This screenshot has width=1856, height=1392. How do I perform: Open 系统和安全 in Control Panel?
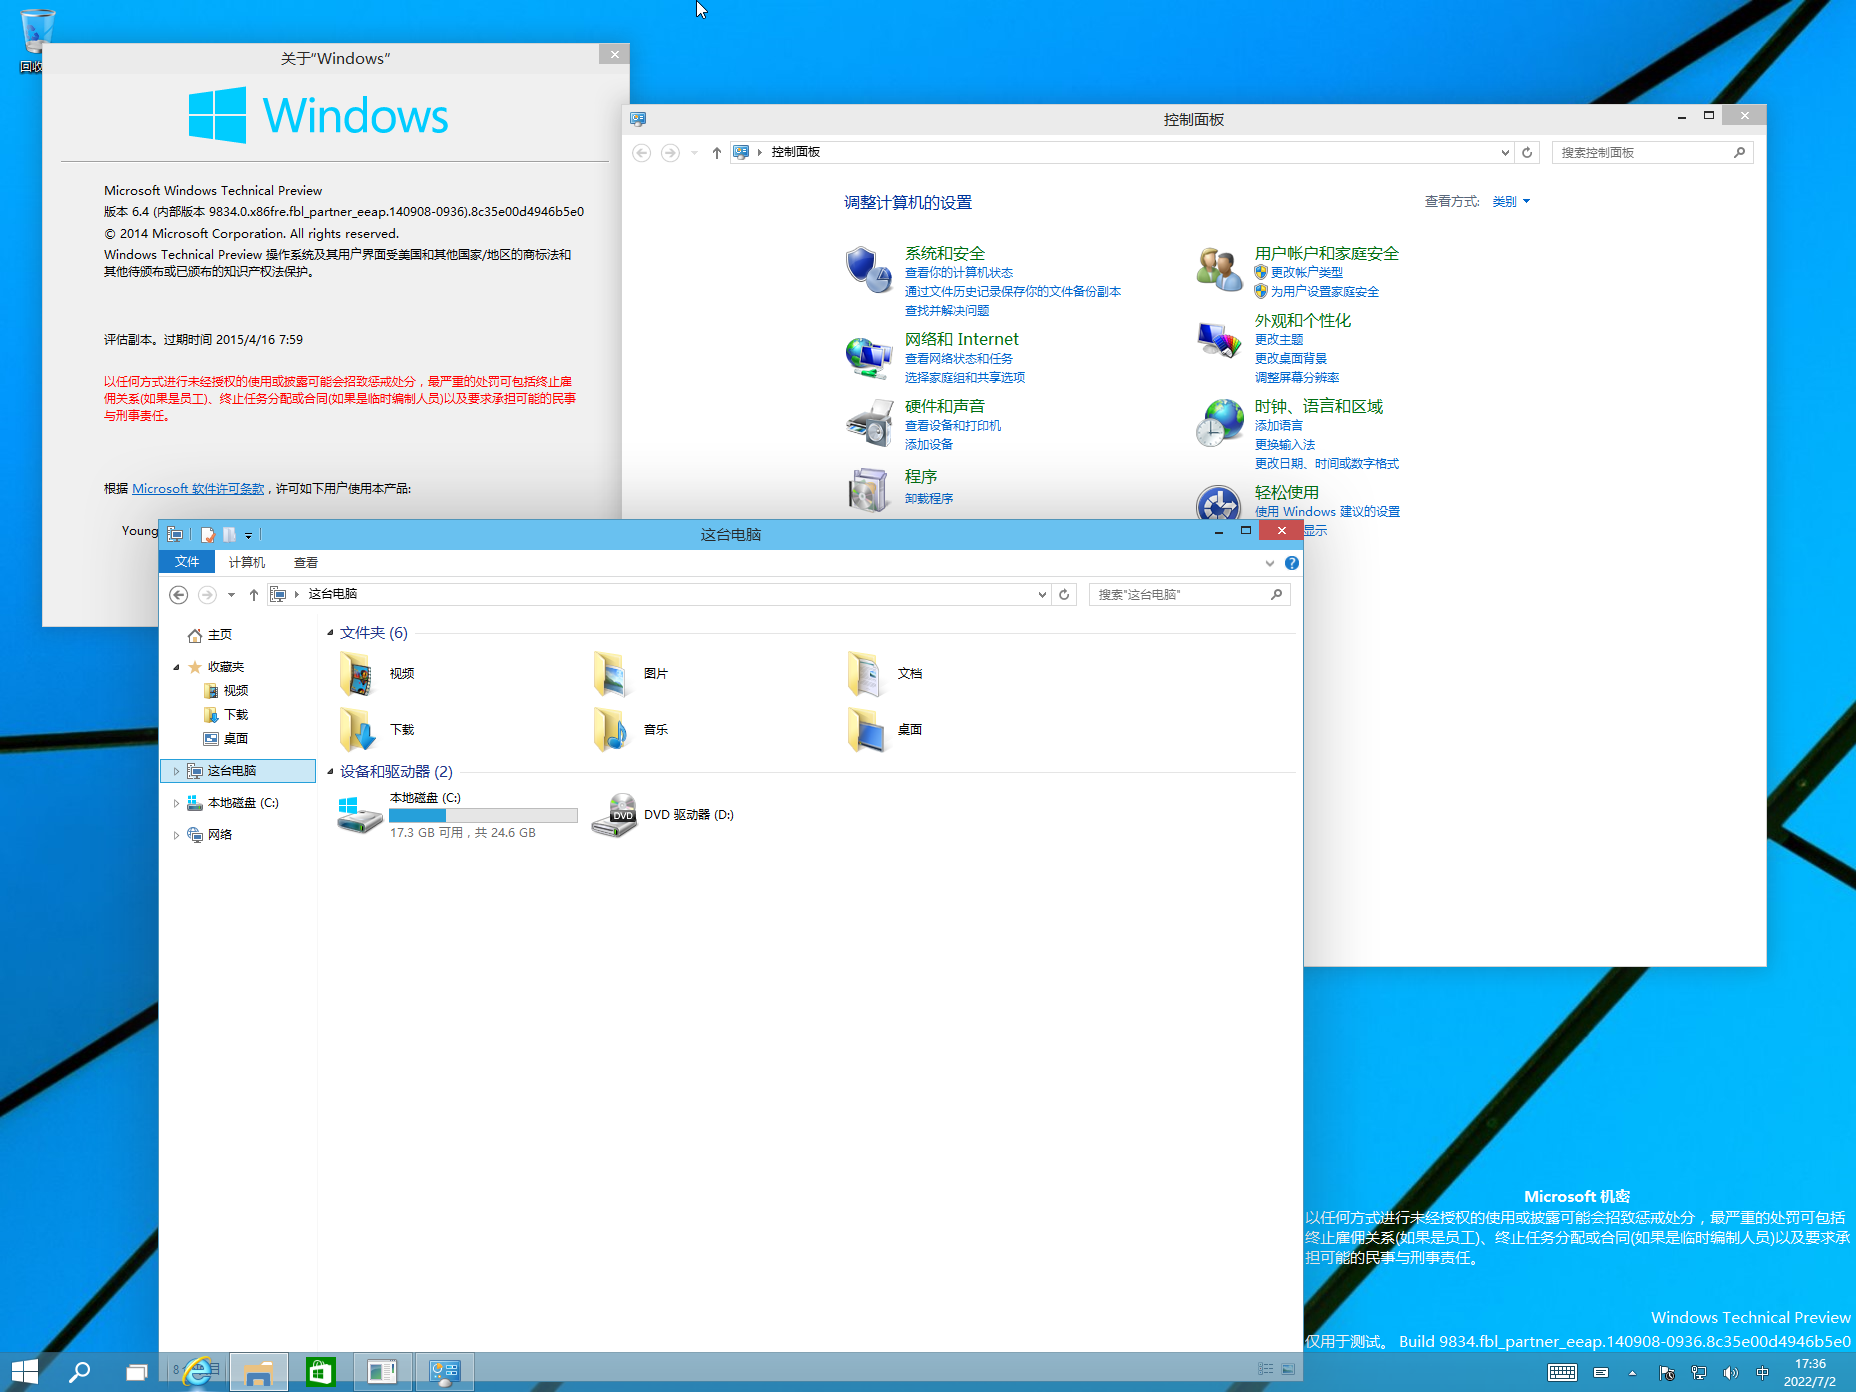coord(945,254)
